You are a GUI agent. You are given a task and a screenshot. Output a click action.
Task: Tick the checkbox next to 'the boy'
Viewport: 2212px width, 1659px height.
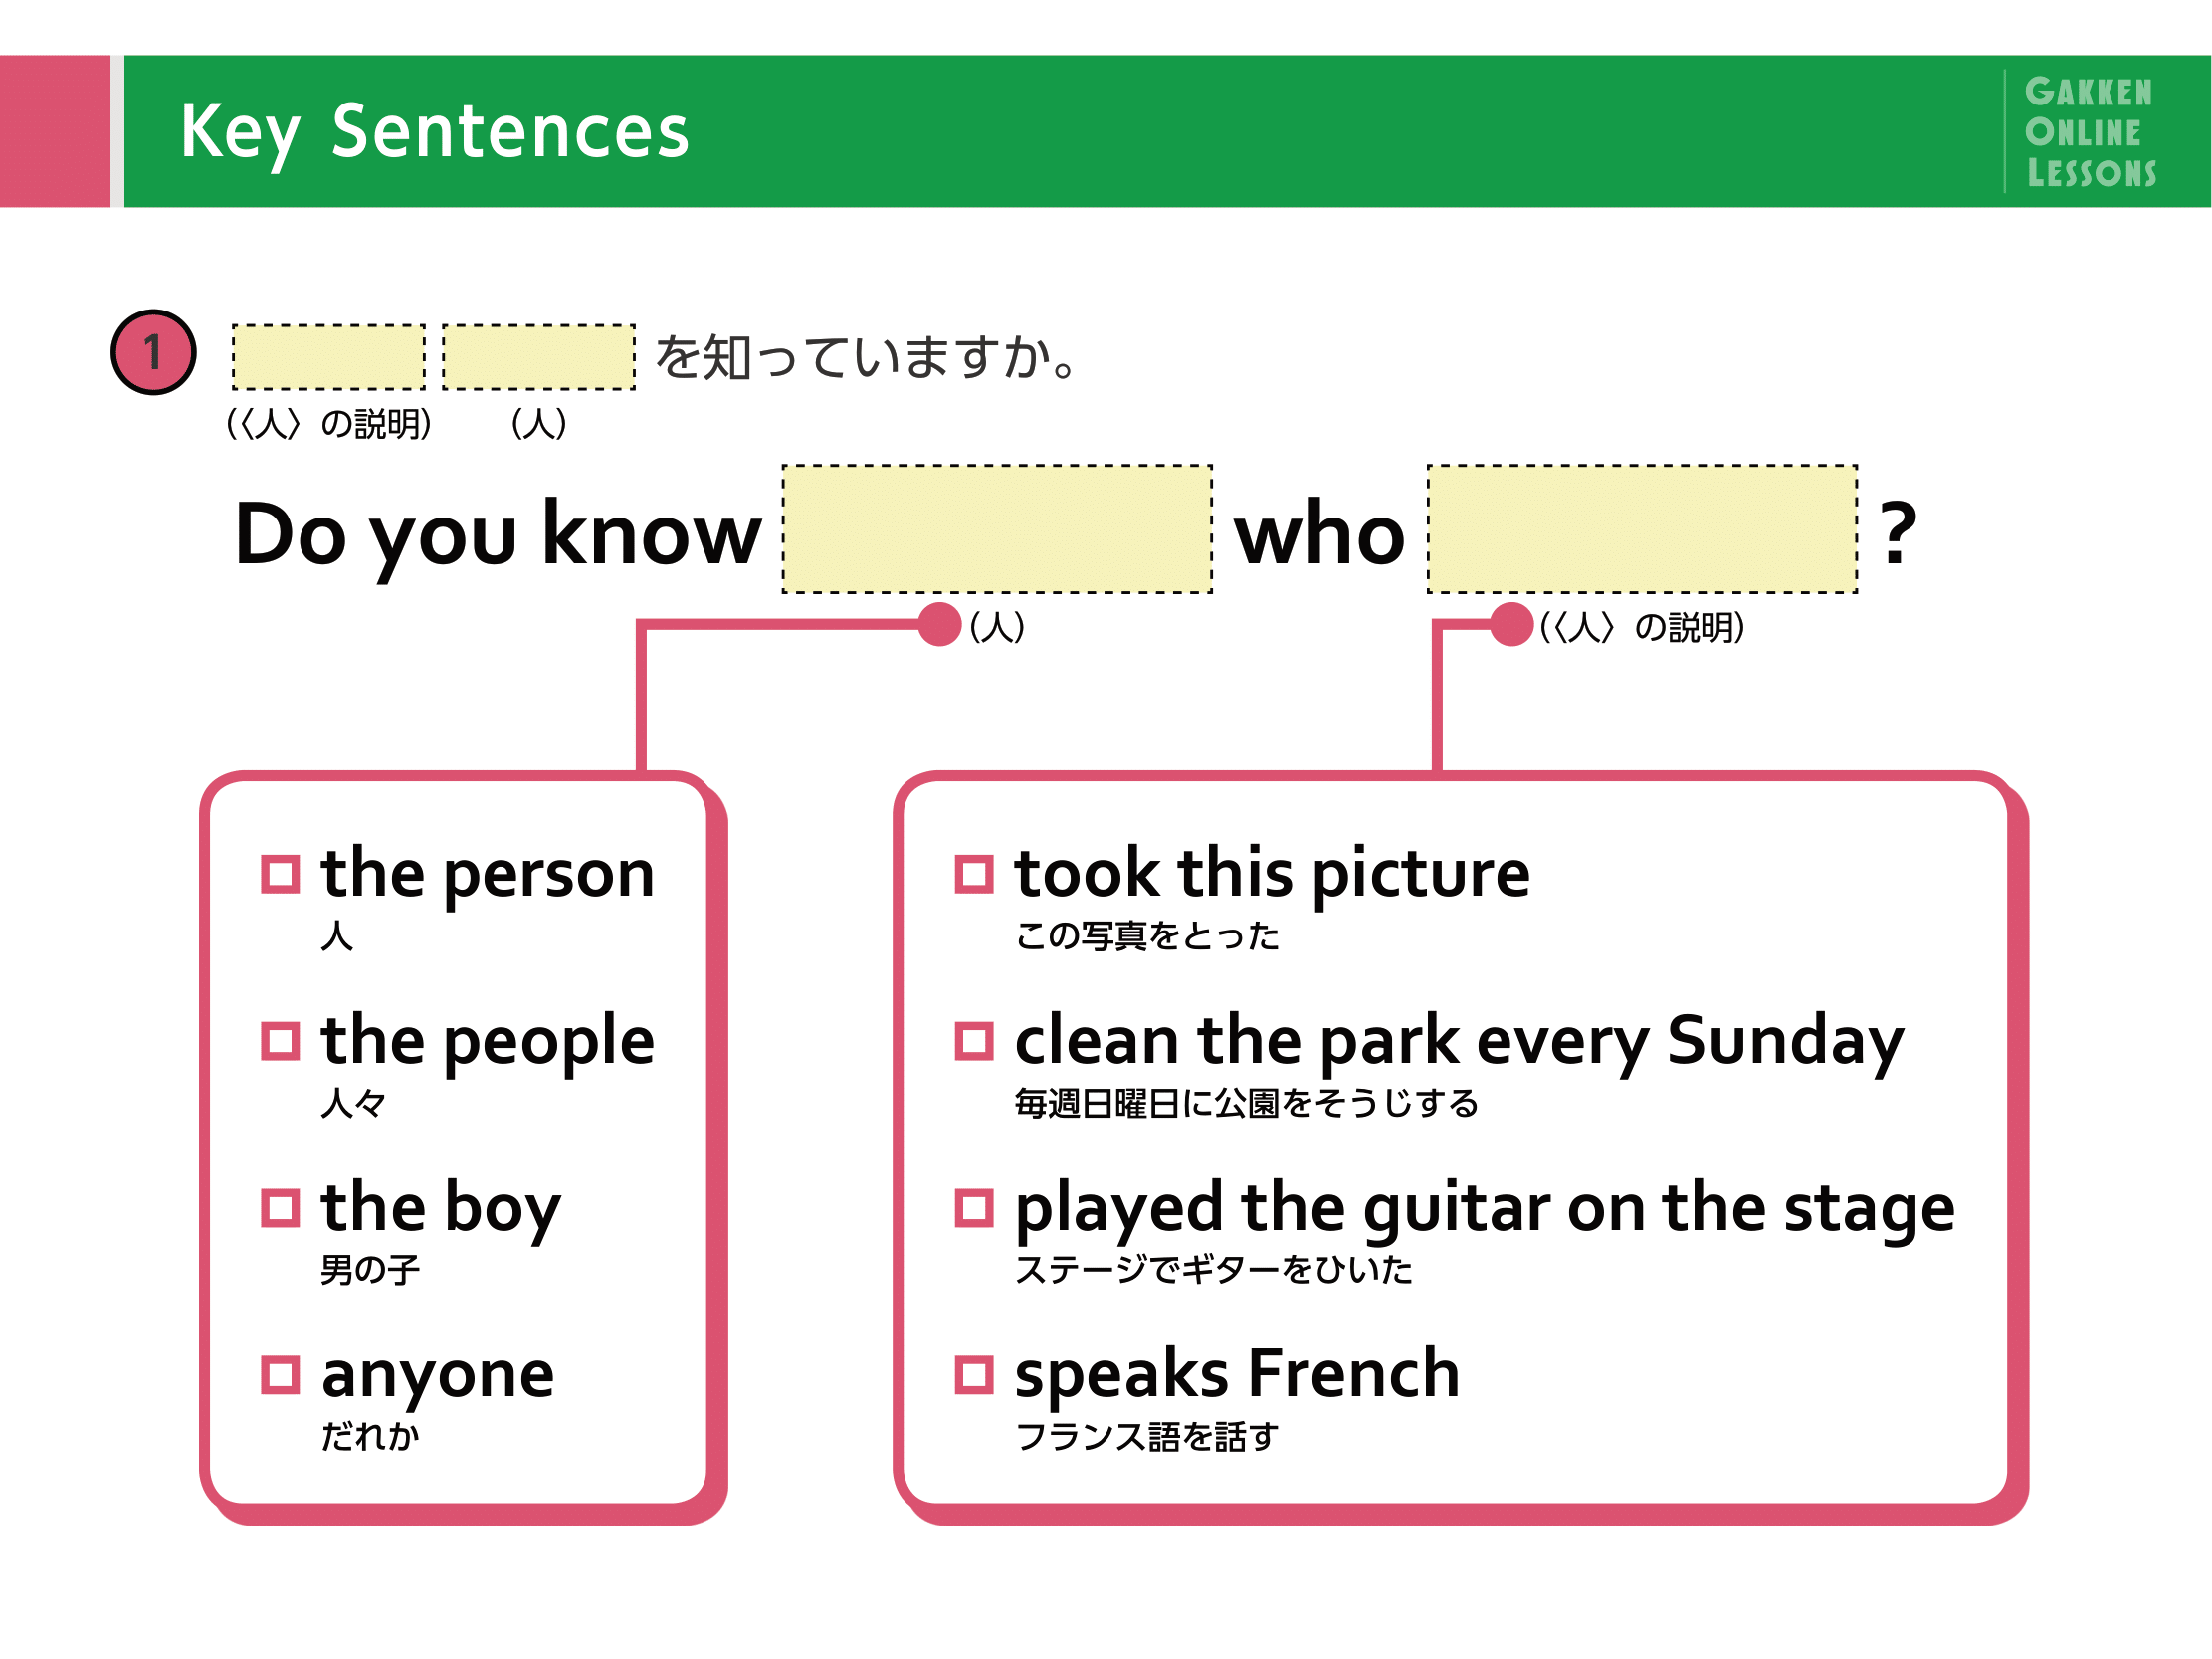point(280,1208)
